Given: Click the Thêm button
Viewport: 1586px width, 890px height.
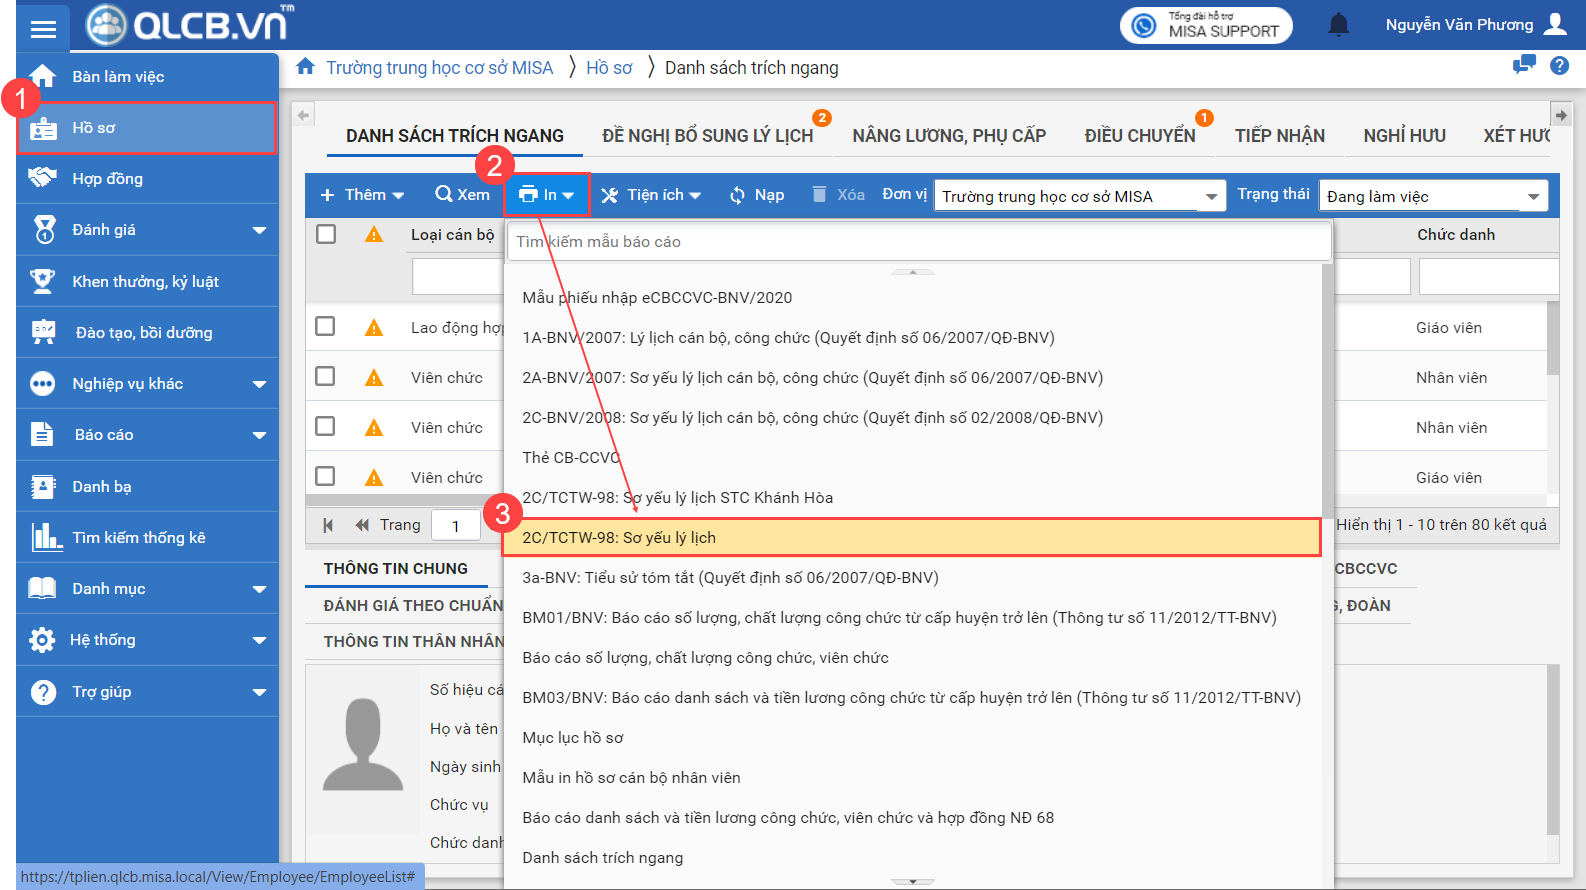Looking at the screenshot, I should [361, 195].
